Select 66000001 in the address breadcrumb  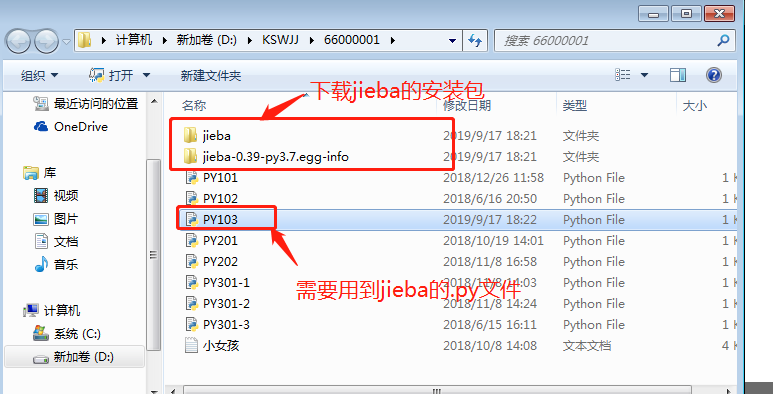[x=351, y=40]
